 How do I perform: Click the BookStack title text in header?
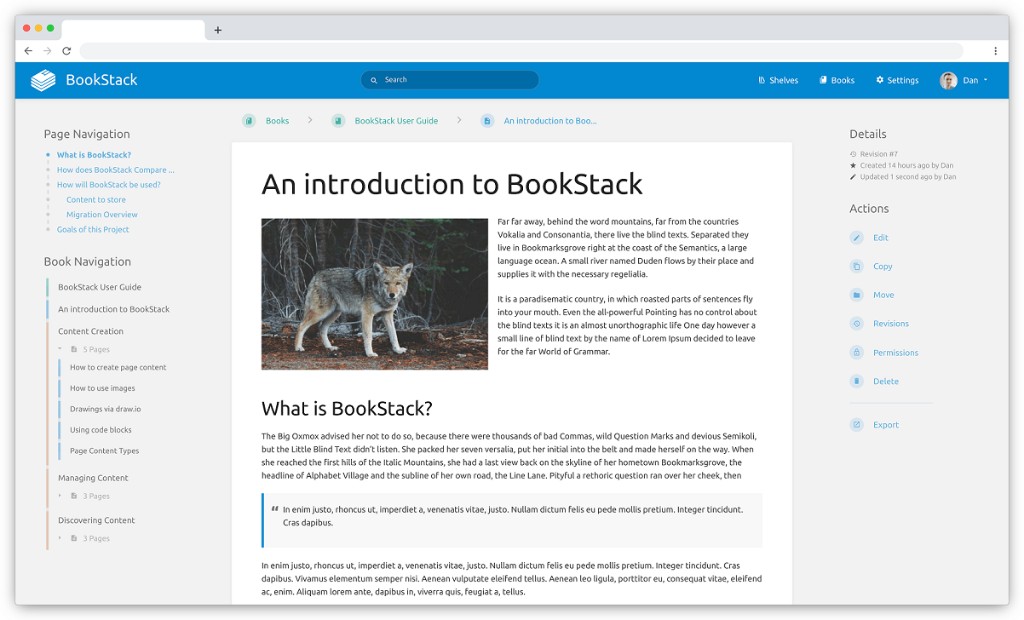pyautogui.click(x=101, y=80)
